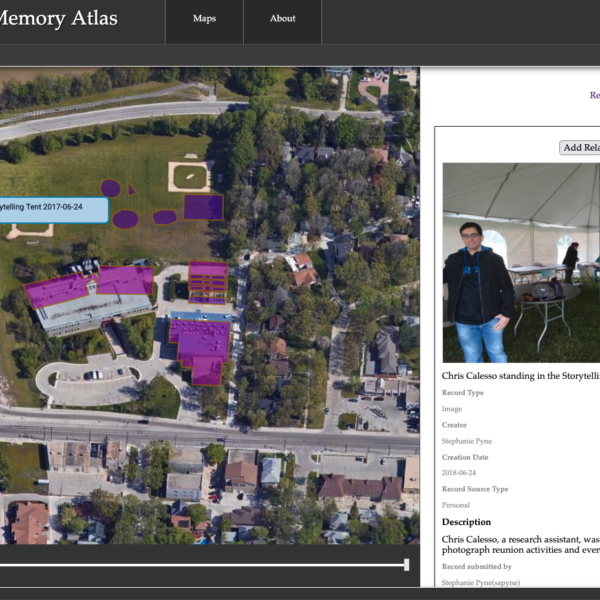Select the large purple oval below the circle
Viewport: 600px width, 600px height.
click(125, 219)
